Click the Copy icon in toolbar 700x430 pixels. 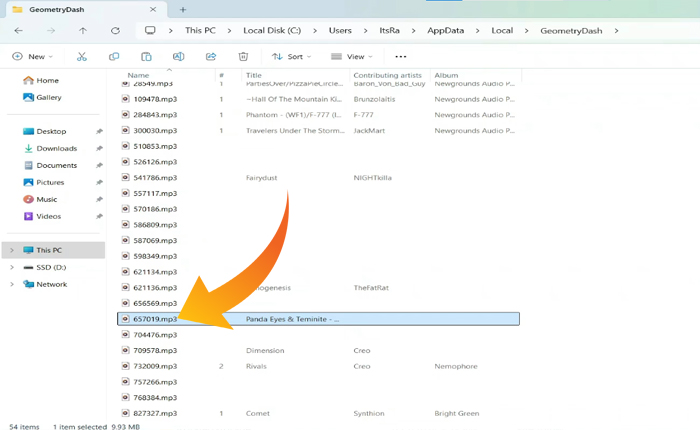coord(114,57)
